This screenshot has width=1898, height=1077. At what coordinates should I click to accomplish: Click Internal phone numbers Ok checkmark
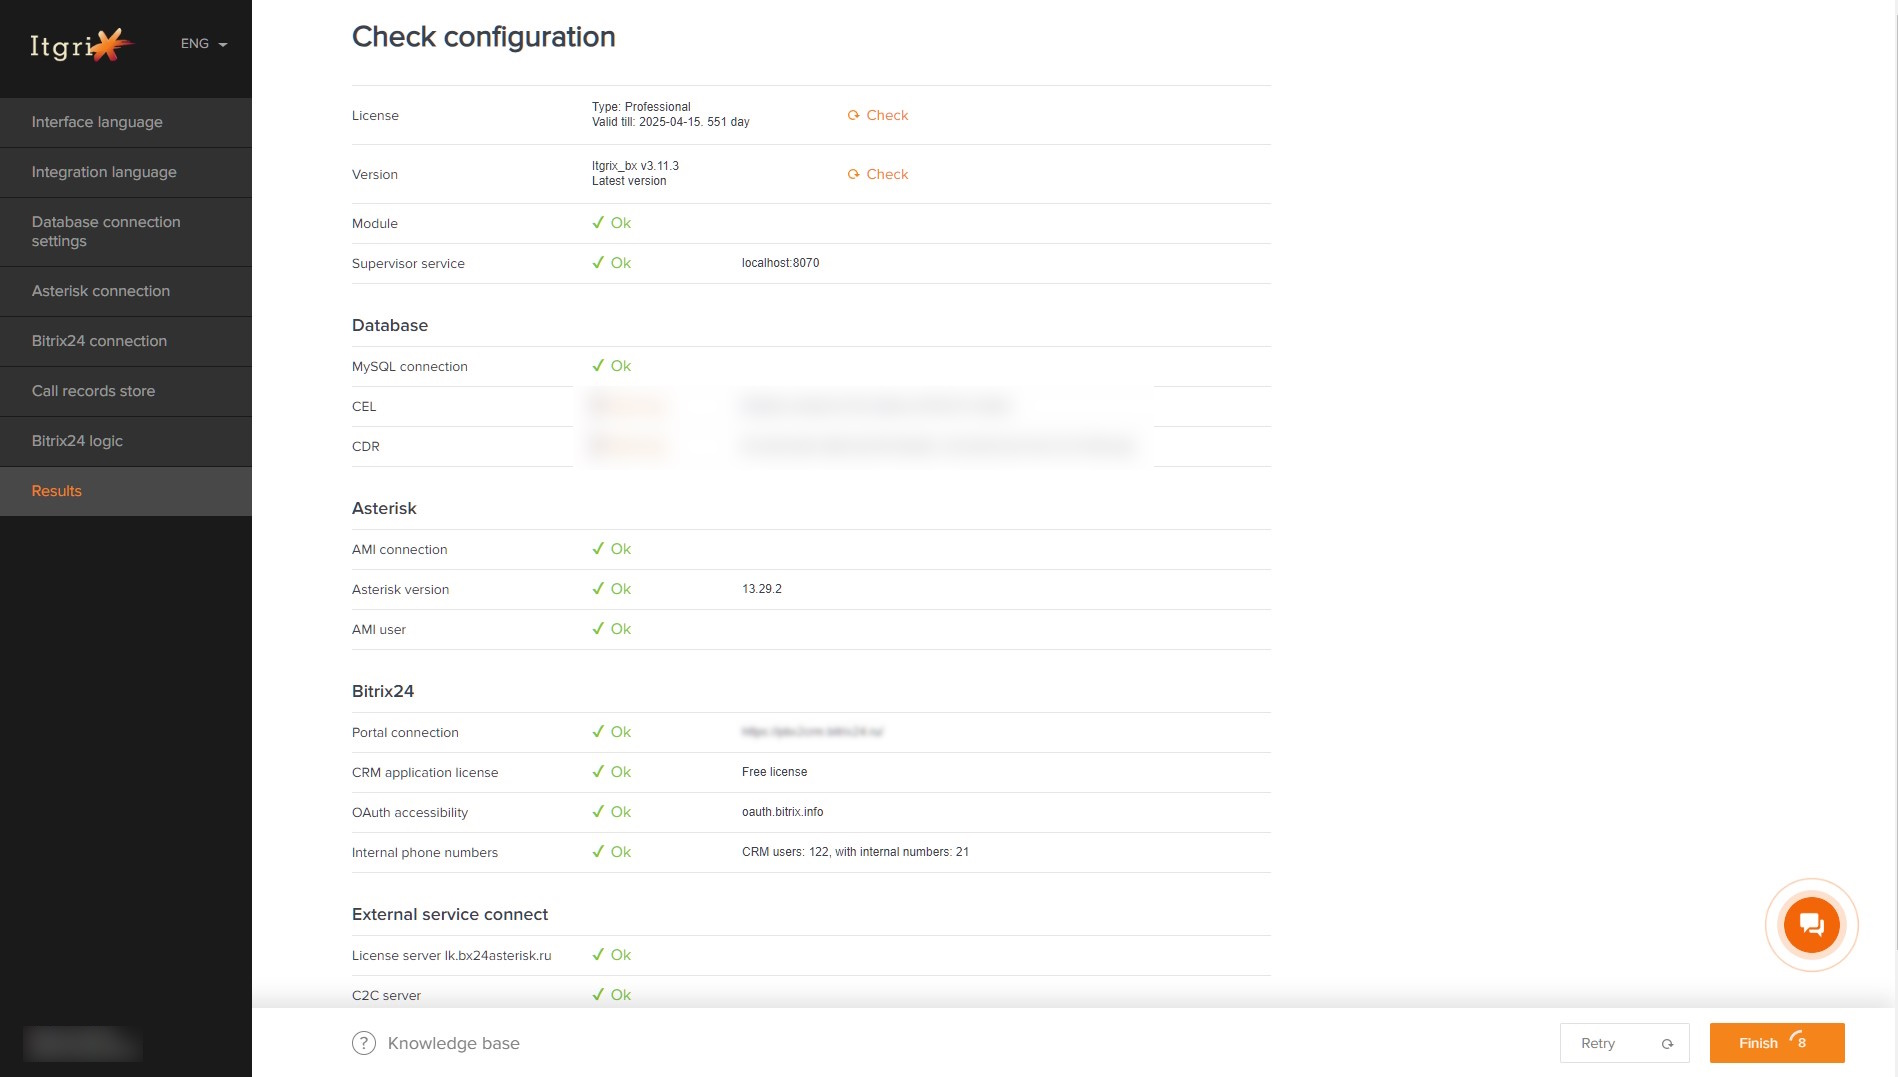coord(598,852)
